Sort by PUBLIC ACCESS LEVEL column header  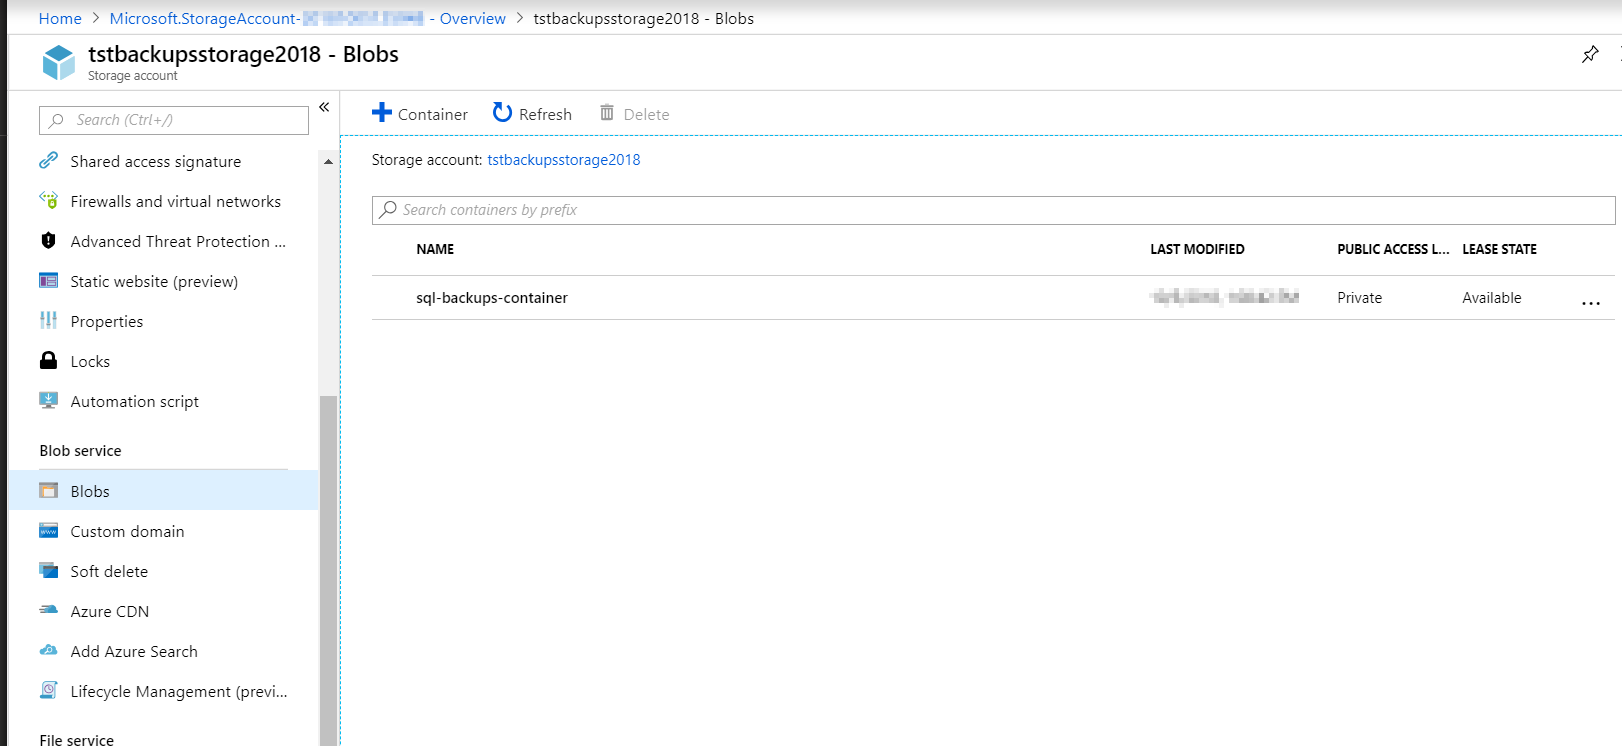pyautogui.click(x=1393, y=249)
